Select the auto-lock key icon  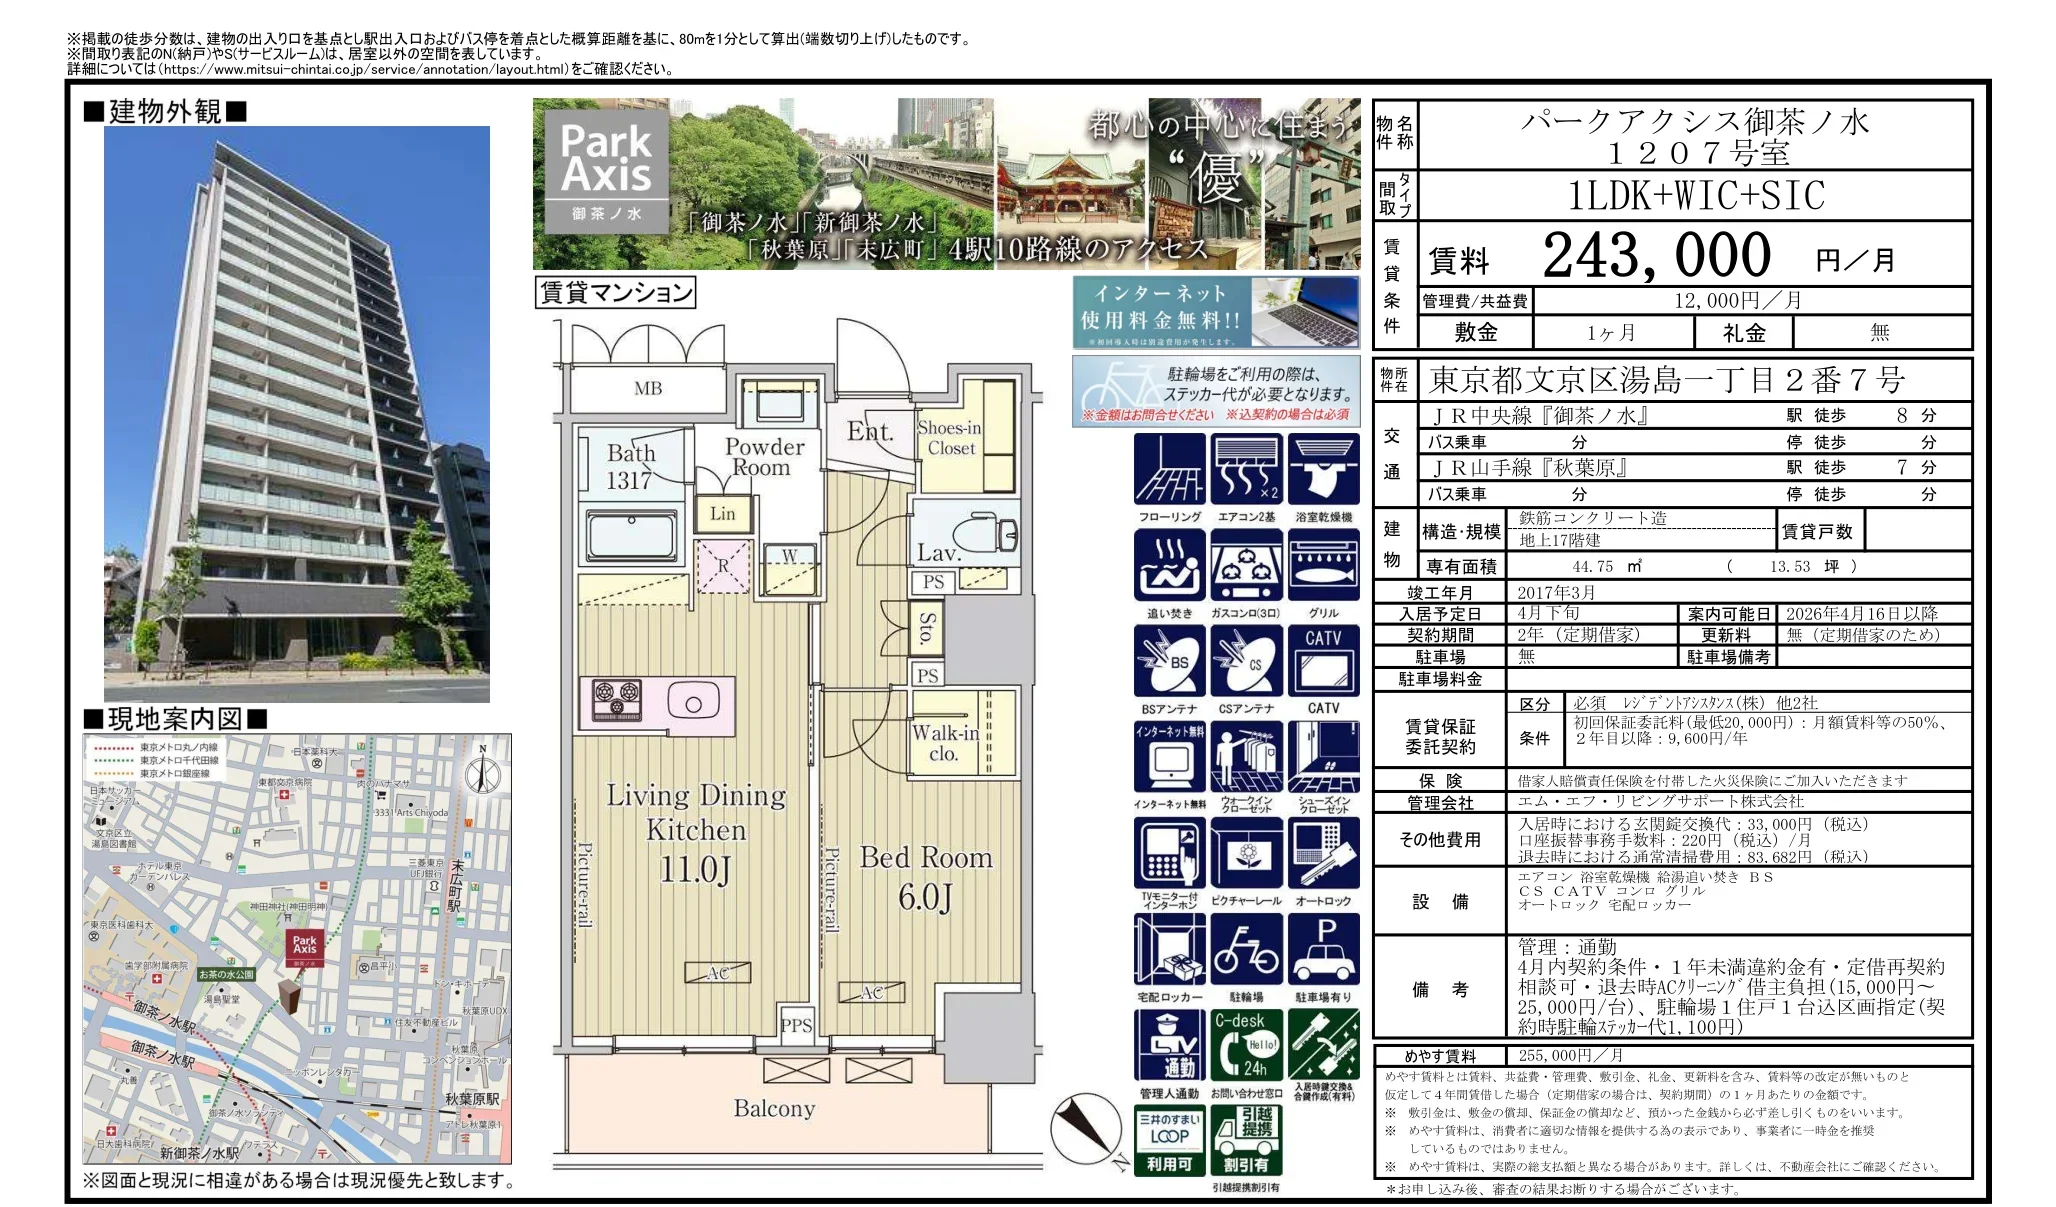tap(1323, 853)
